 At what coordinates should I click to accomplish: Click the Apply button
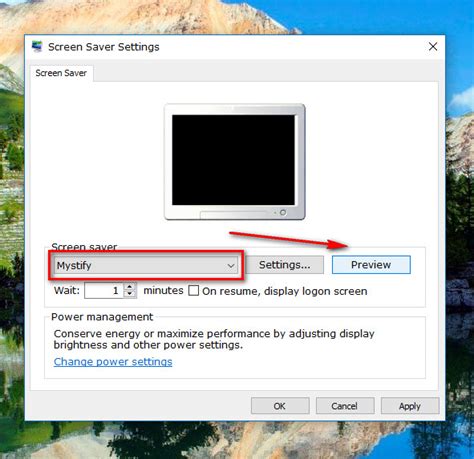tap(410, 406)
